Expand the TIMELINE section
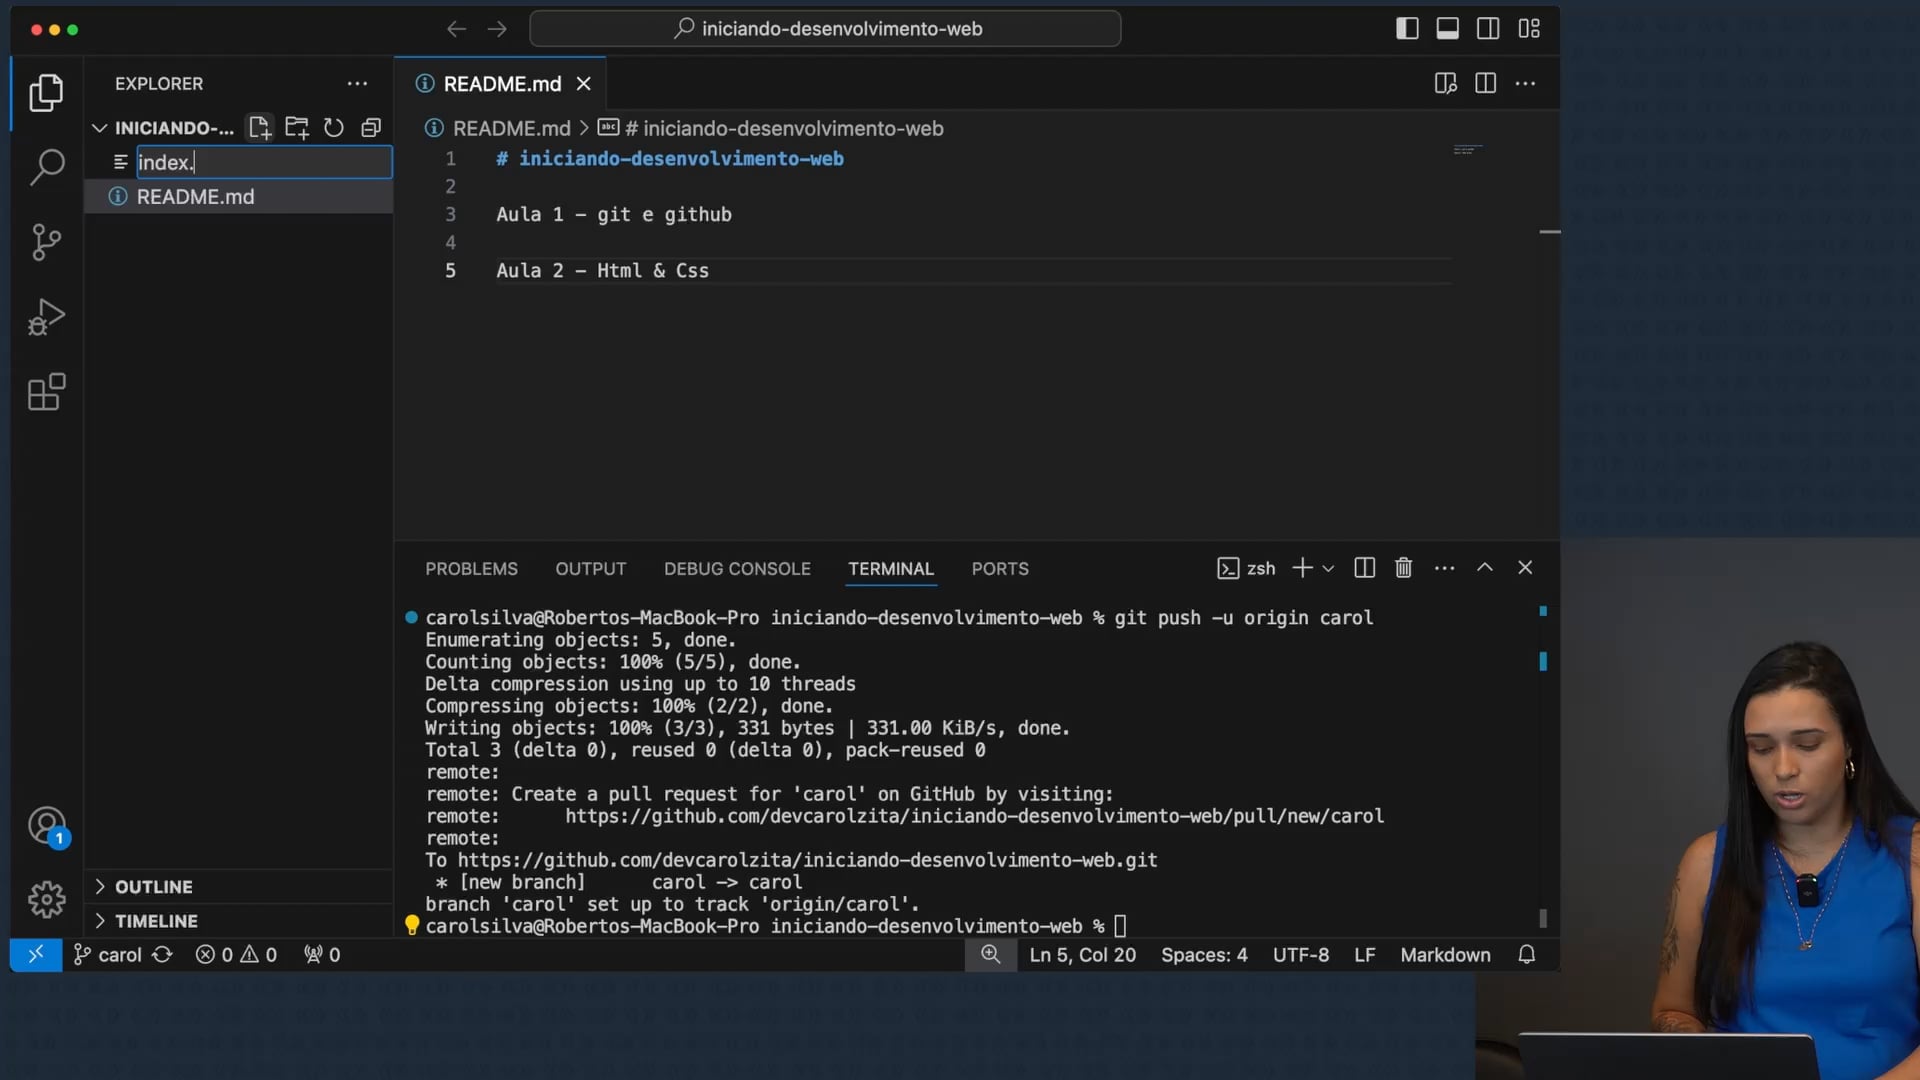The image size is (1920, 1080). [x=156, y=921]
